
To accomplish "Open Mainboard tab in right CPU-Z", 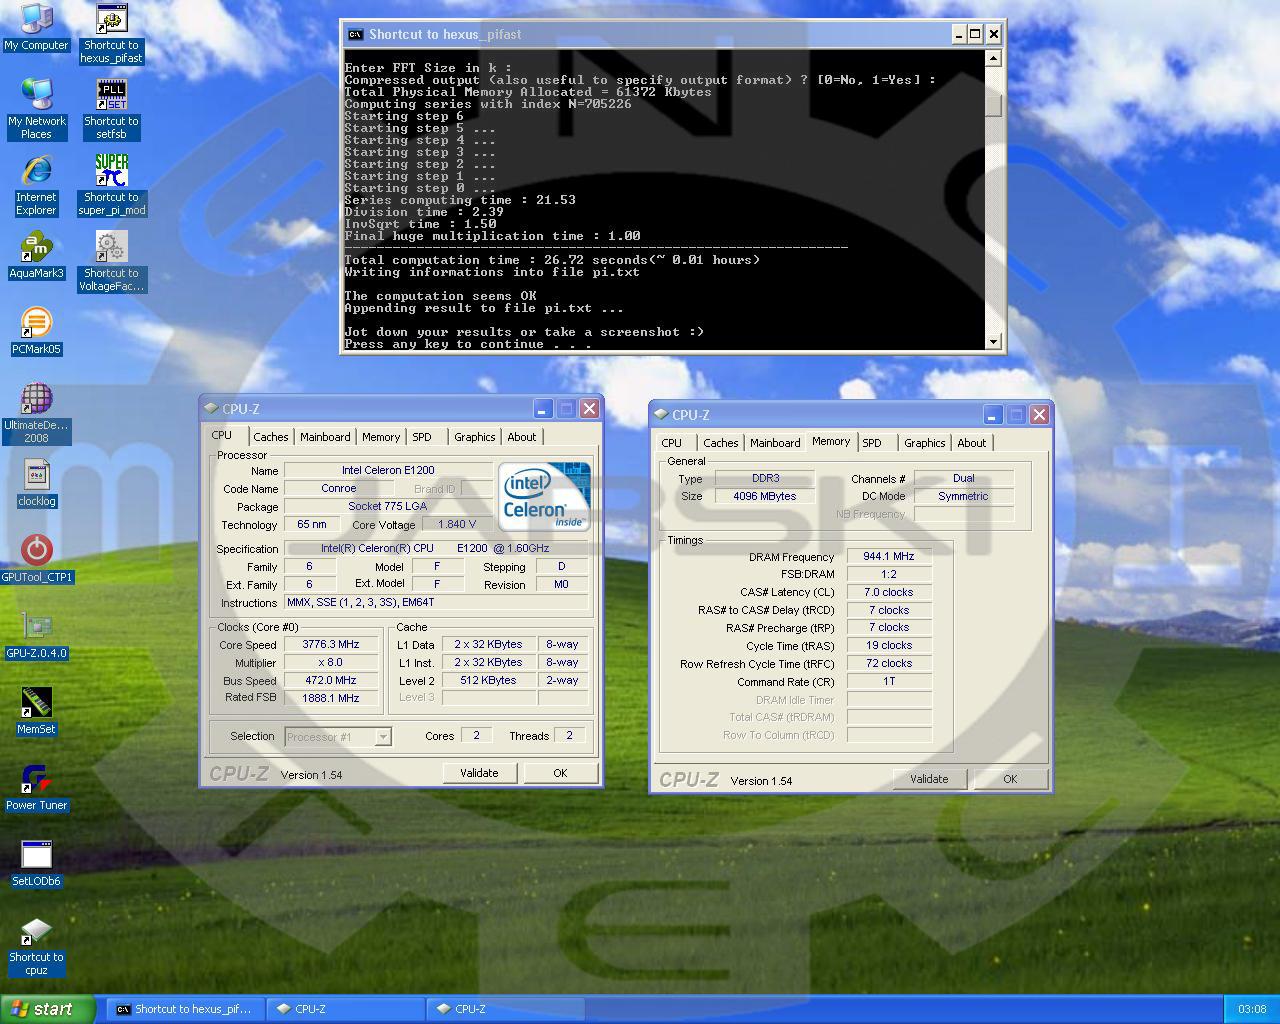I will (775, 443).
